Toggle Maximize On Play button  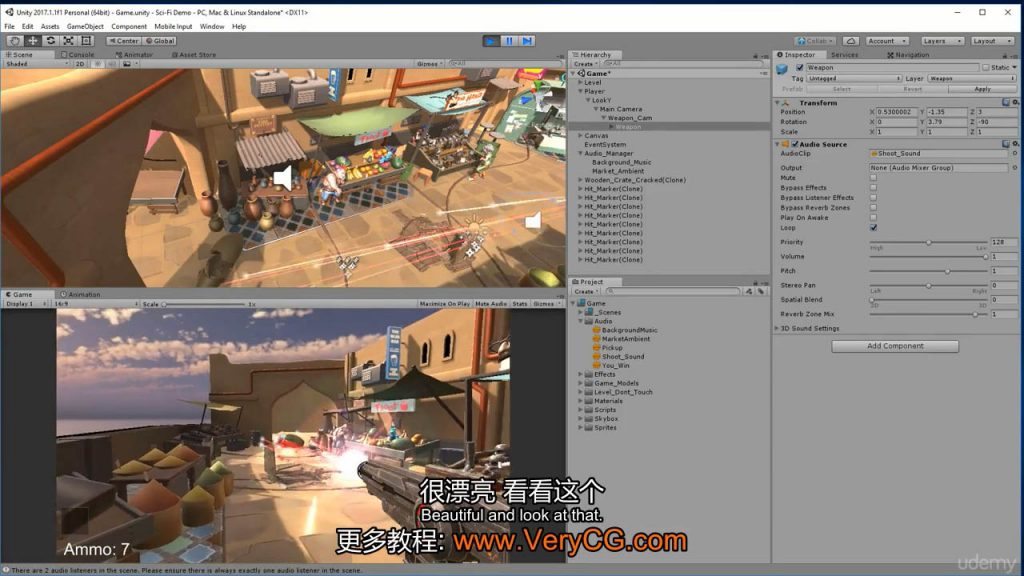coord(444,304)
